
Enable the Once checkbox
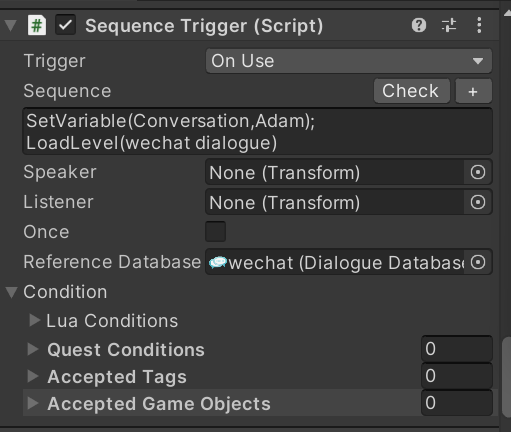[x=215, y=231]
